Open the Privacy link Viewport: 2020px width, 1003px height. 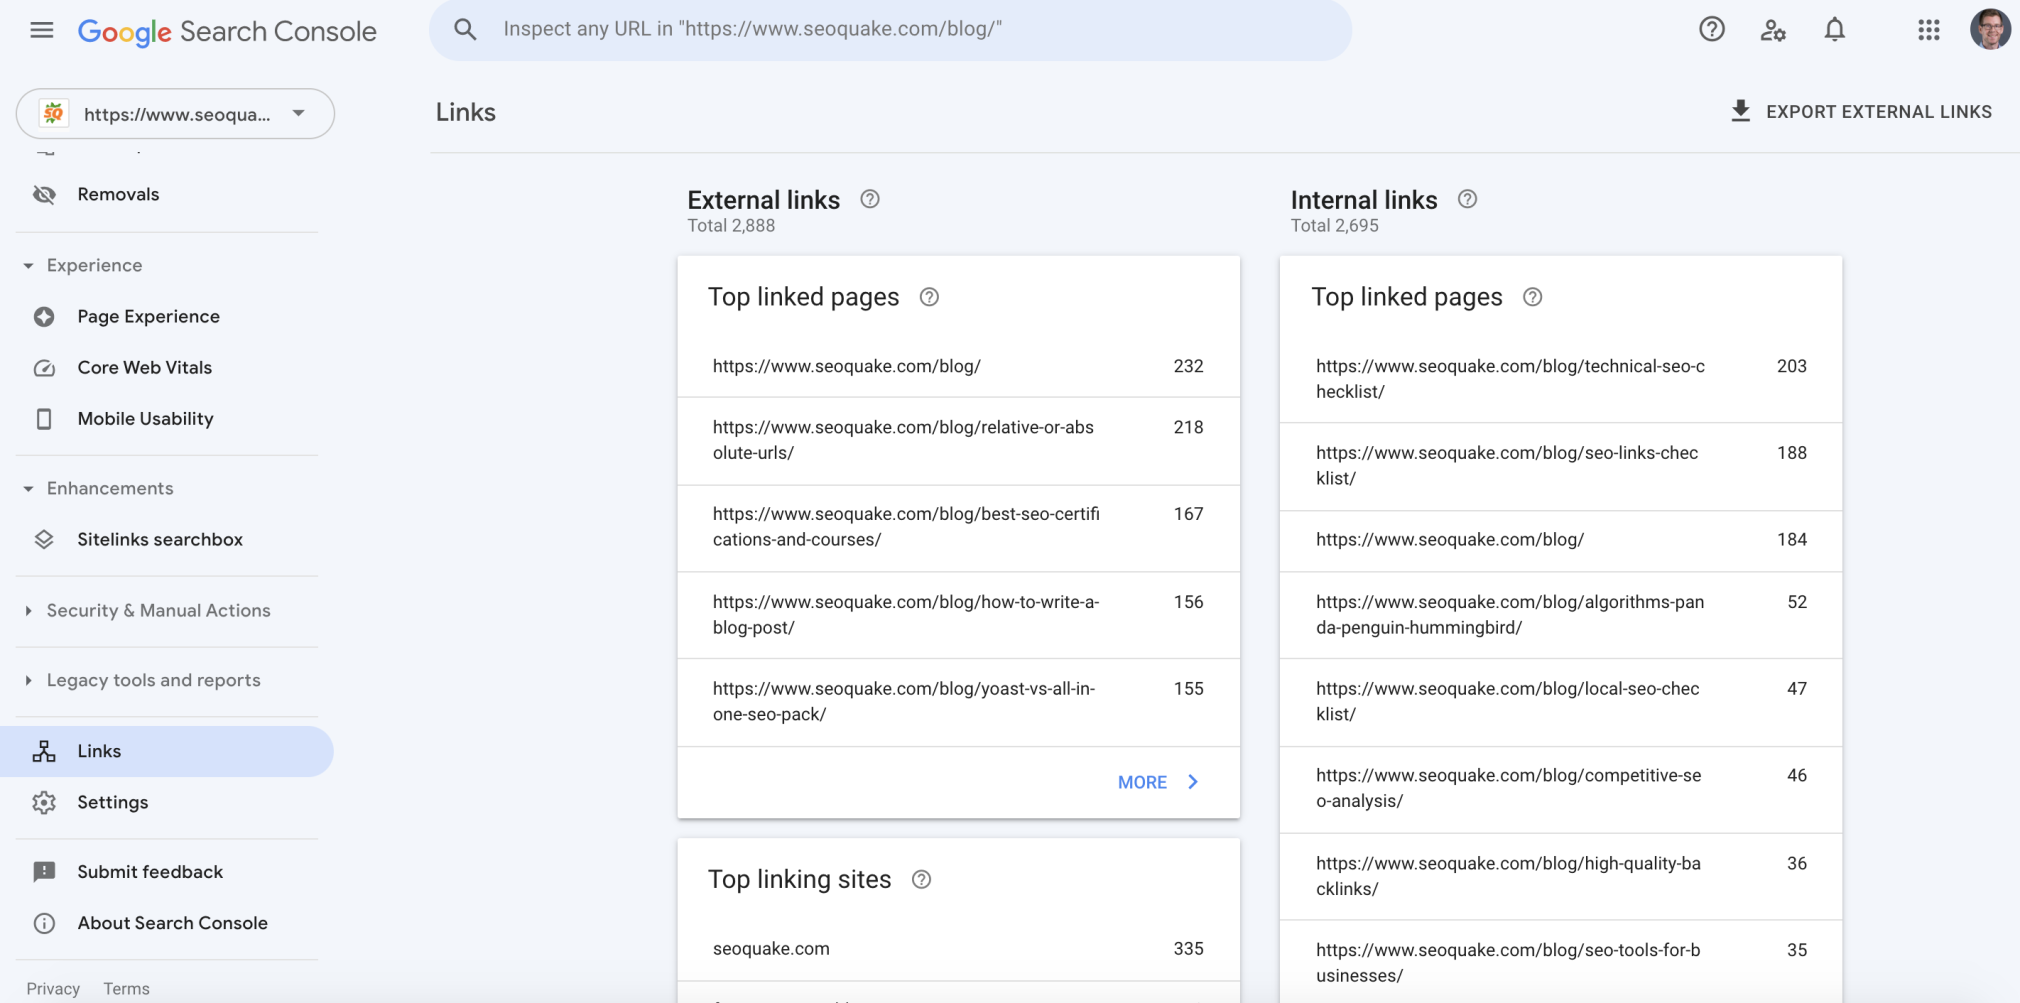(x=53, y=988)
